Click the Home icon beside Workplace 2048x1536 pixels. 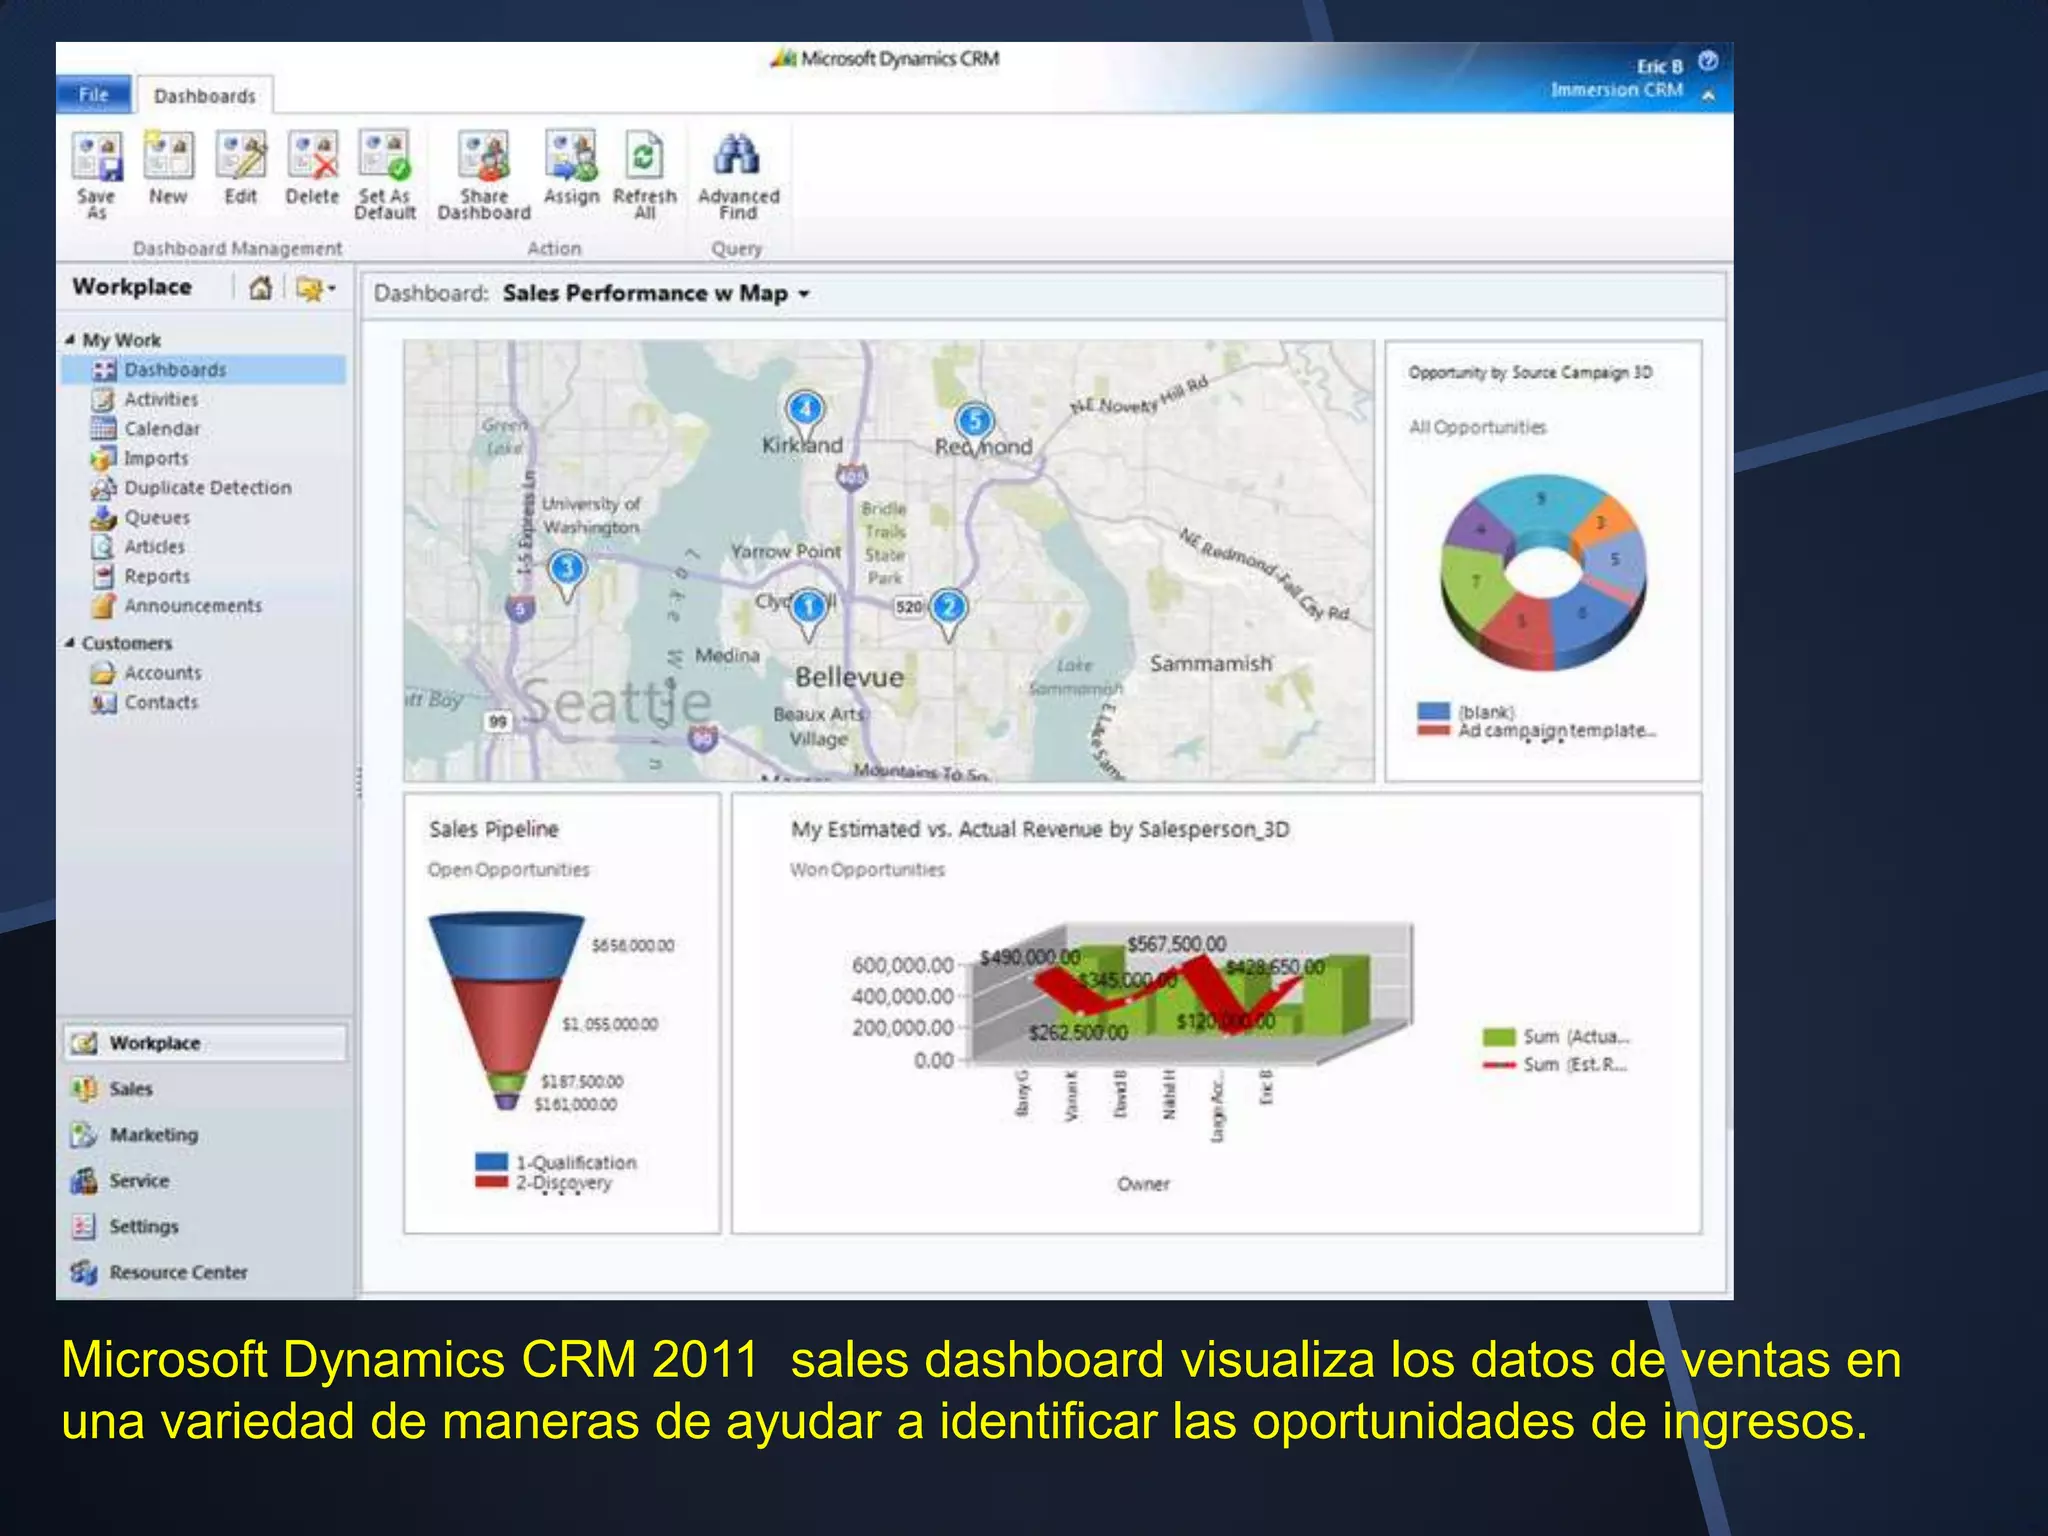pos(260,288)
